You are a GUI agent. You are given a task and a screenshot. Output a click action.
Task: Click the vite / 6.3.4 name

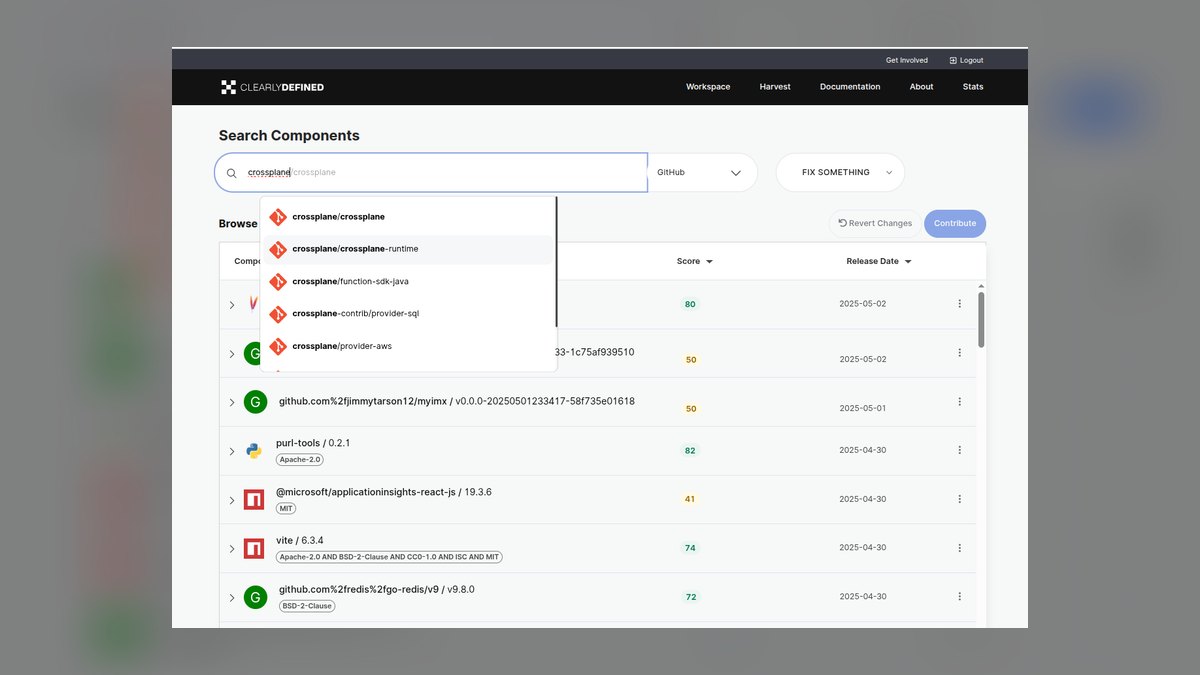point(300,541)
